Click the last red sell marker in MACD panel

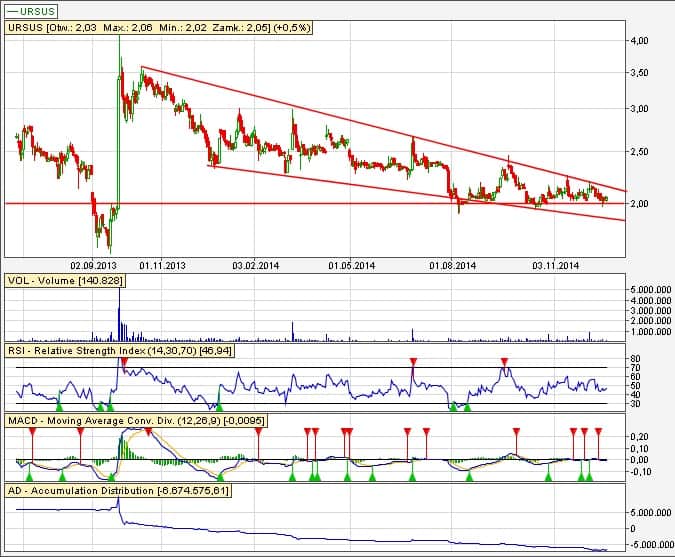click(x=598, y=431)
